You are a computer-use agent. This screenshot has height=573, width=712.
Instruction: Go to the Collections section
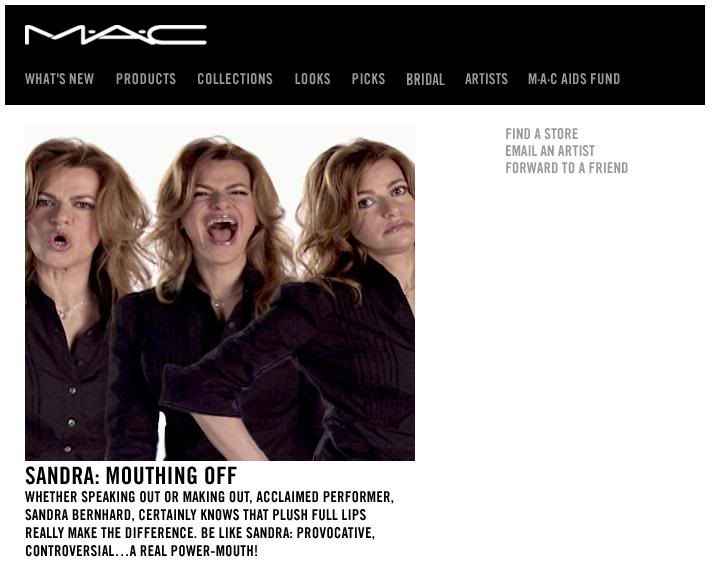[235, 79]
